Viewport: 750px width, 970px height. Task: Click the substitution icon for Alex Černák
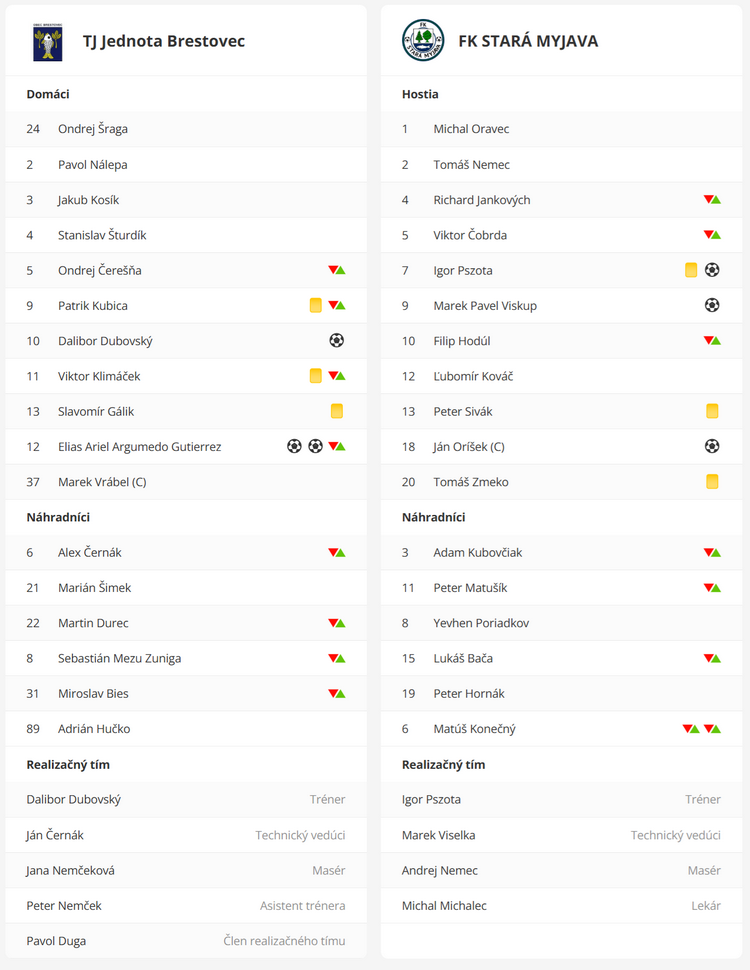[337, 552]
